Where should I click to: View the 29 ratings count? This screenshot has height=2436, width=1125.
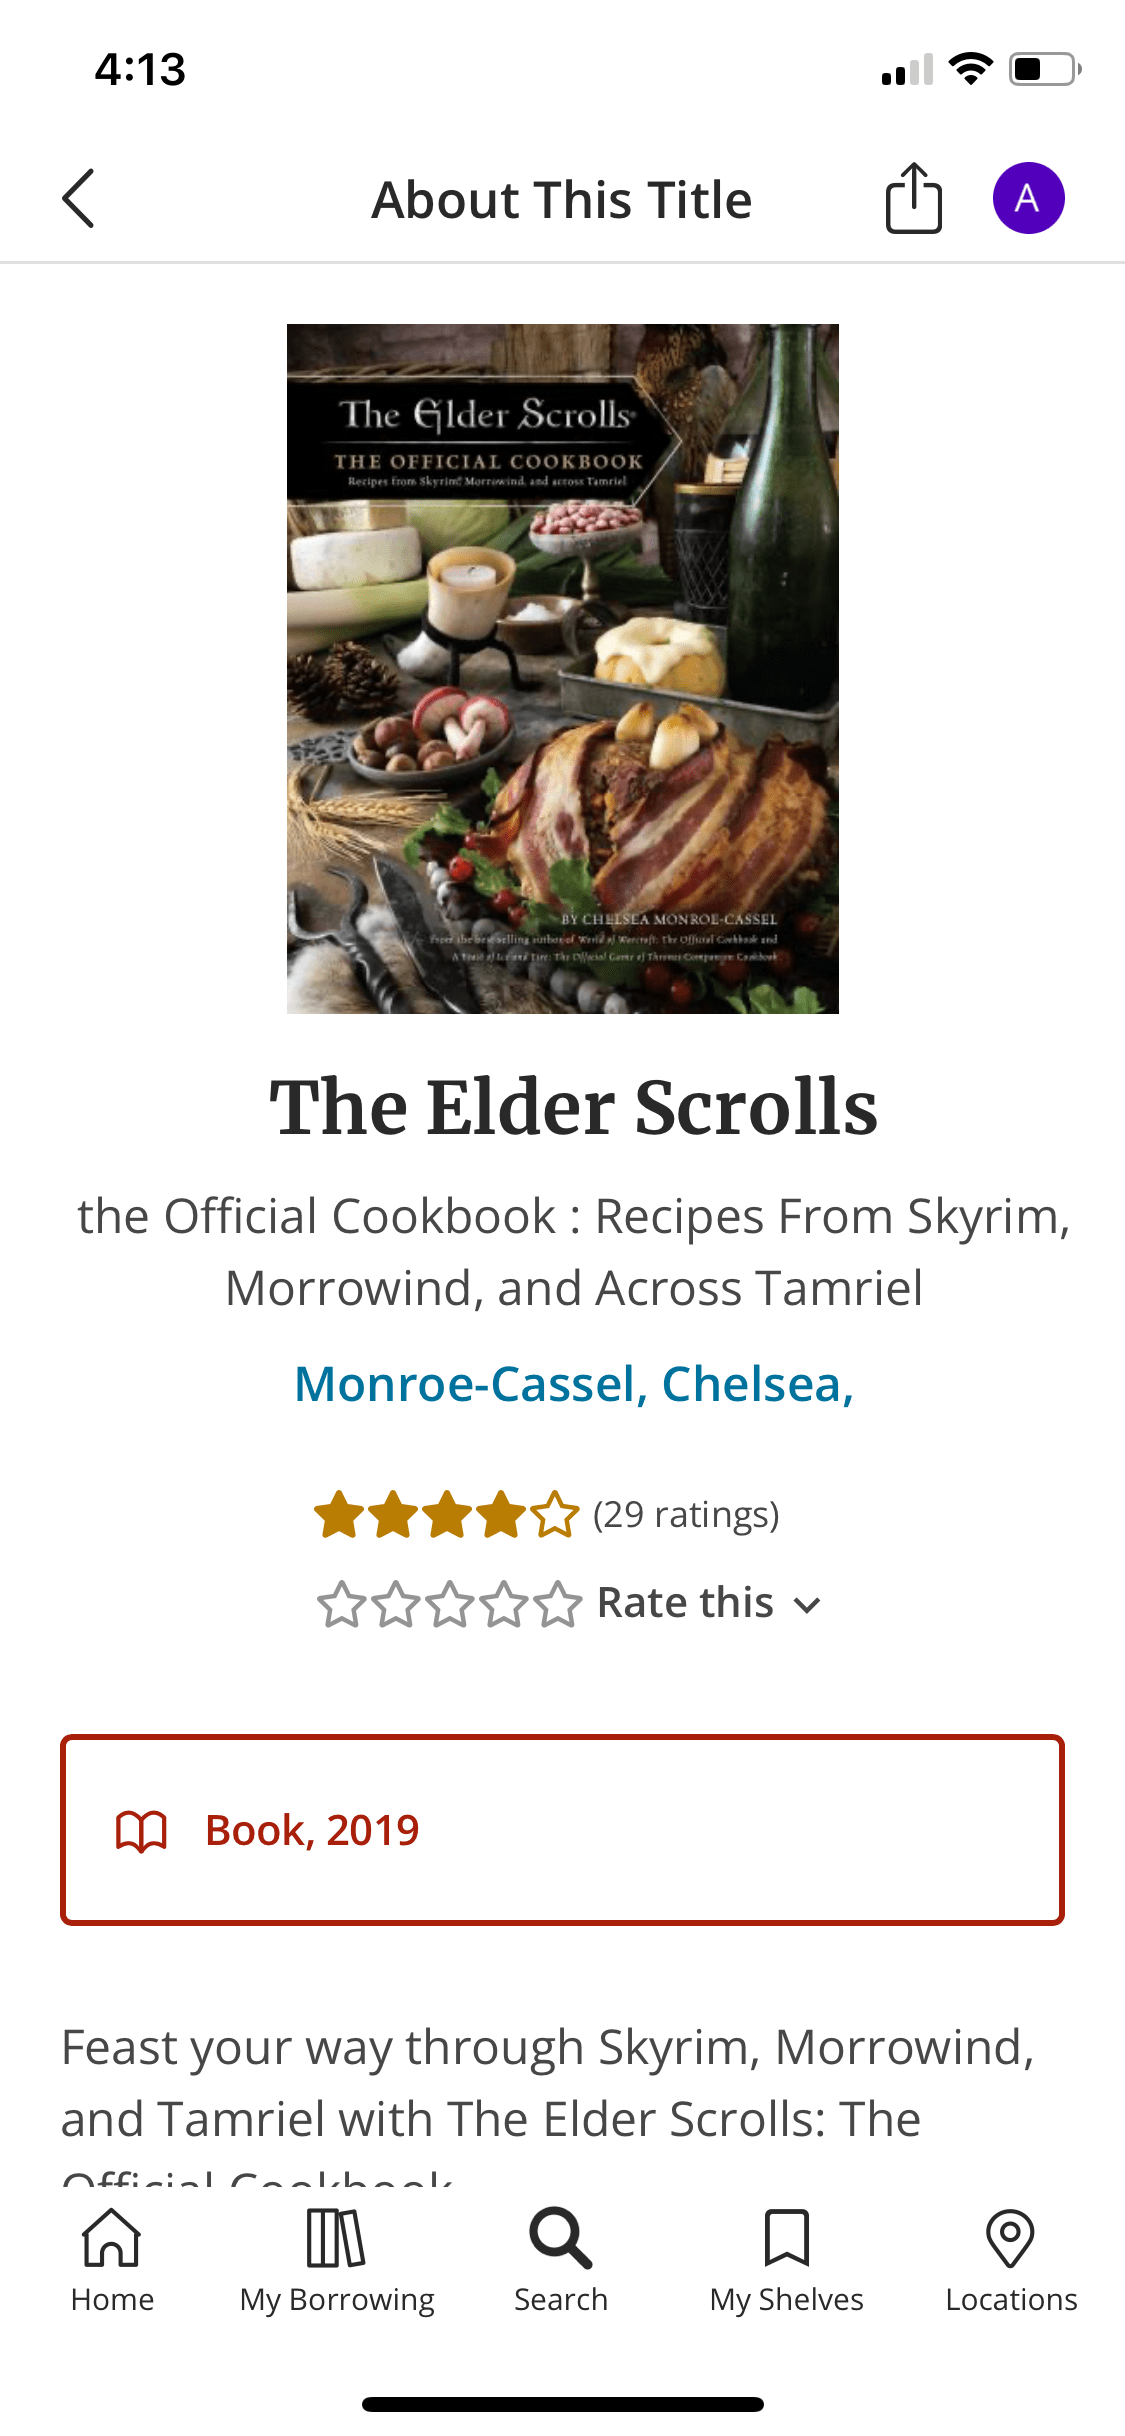(x=686, y=1514)
